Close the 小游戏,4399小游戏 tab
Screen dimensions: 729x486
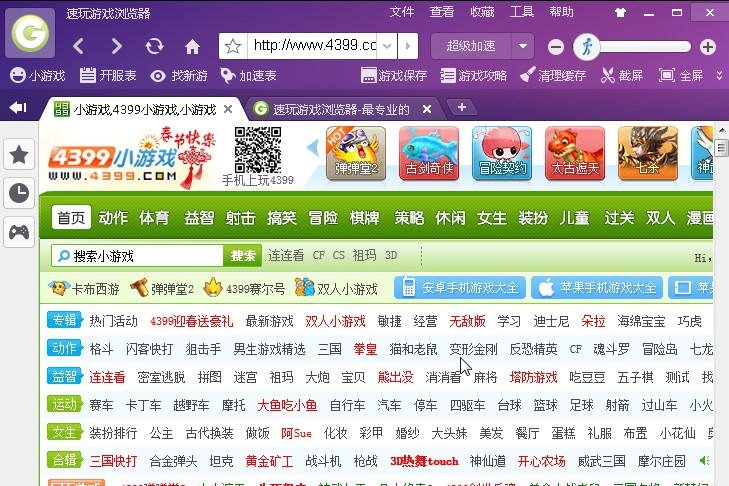(228, 109)
